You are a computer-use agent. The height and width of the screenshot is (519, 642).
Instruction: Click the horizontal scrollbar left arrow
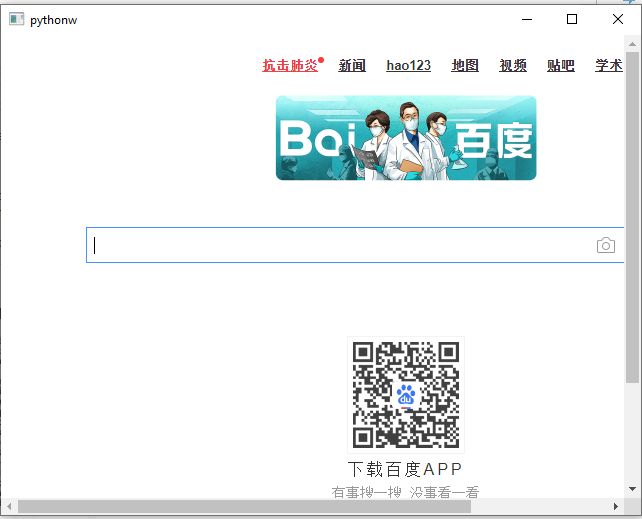[9, 507]
